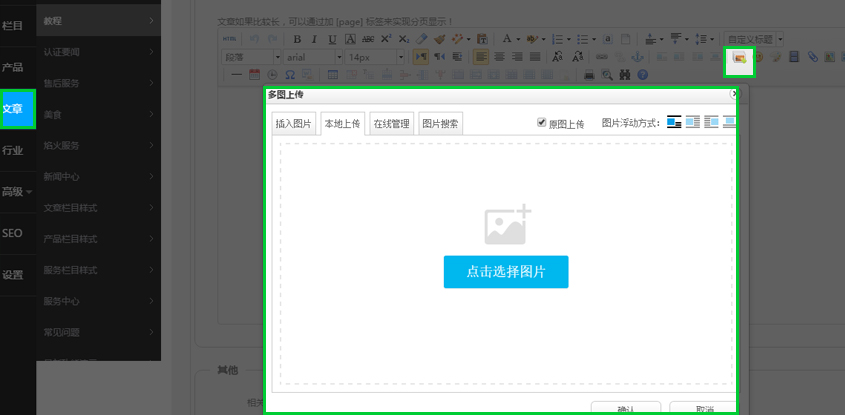Center align text in editor toolbar
The width and height of the screenshot is (845, 415).
pos(499,57)
